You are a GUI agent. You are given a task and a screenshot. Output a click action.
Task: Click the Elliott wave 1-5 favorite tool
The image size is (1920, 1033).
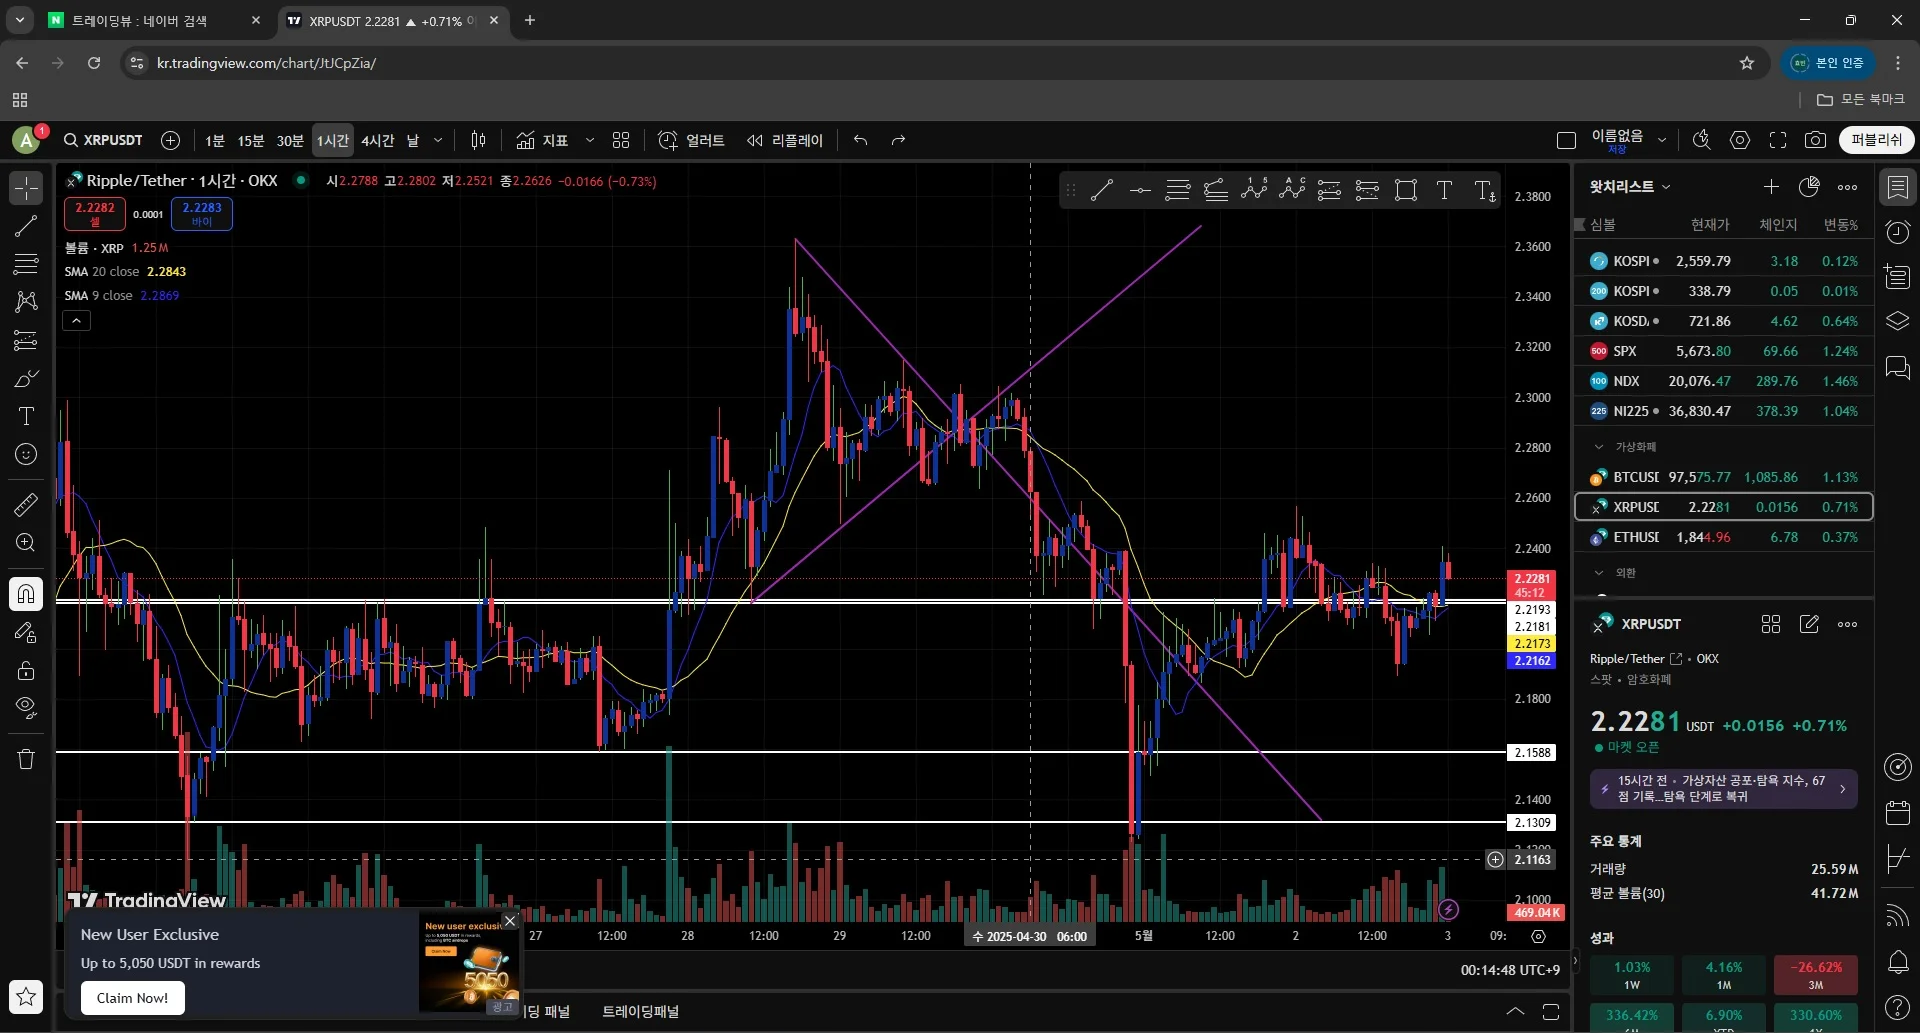pos(1254,189)
